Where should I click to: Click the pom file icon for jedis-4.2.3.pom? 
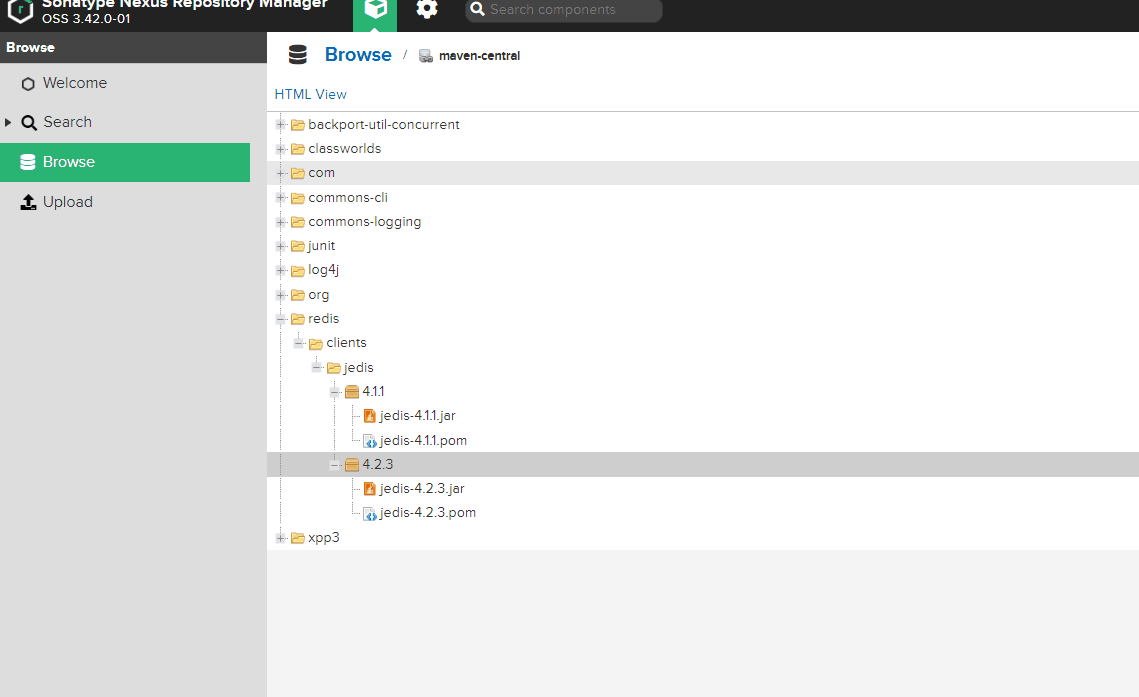click(370, 513)
